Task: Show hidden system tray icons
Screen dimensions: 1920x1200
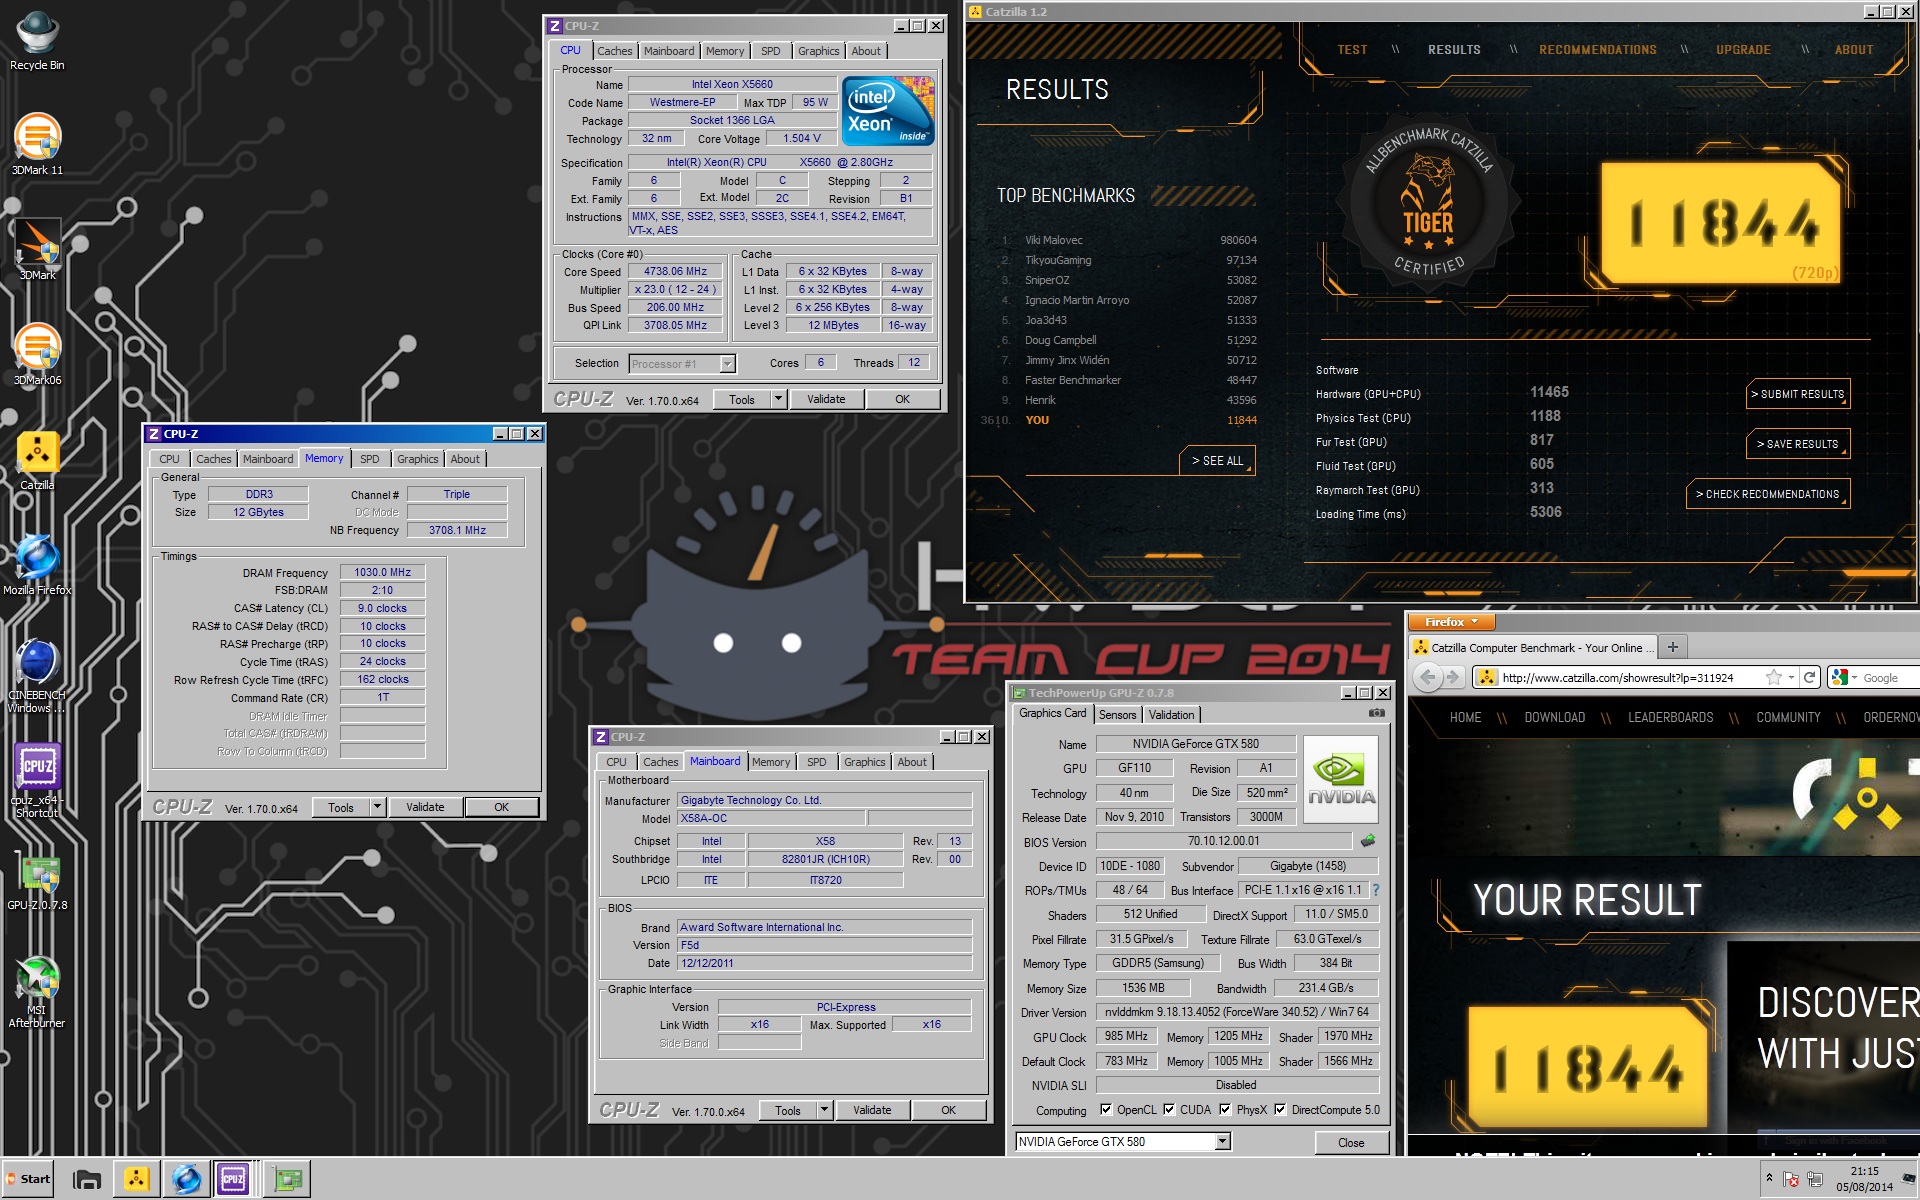Action: click(1769, 1178)
